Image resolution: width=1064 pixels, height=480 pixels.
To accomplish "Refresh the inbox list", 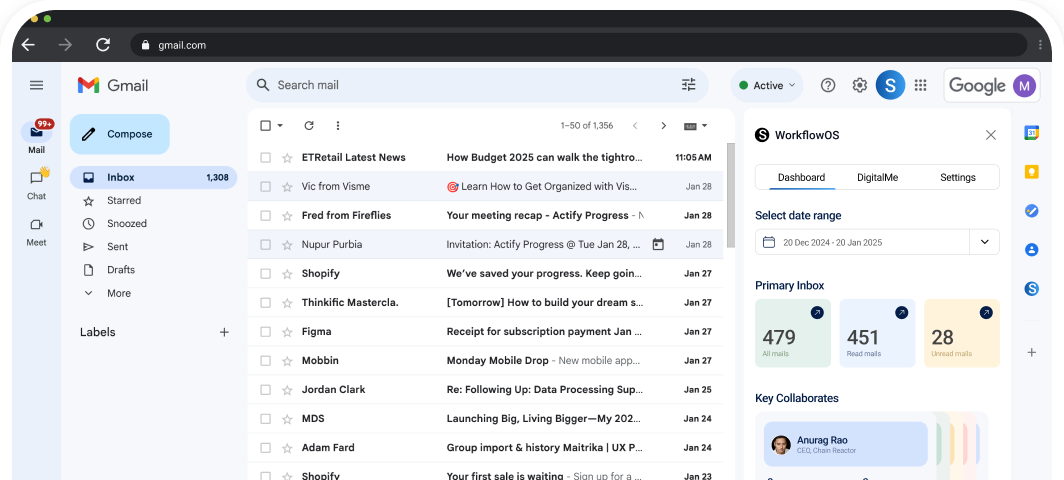I will pyautogui.click(x=309, y=126).
